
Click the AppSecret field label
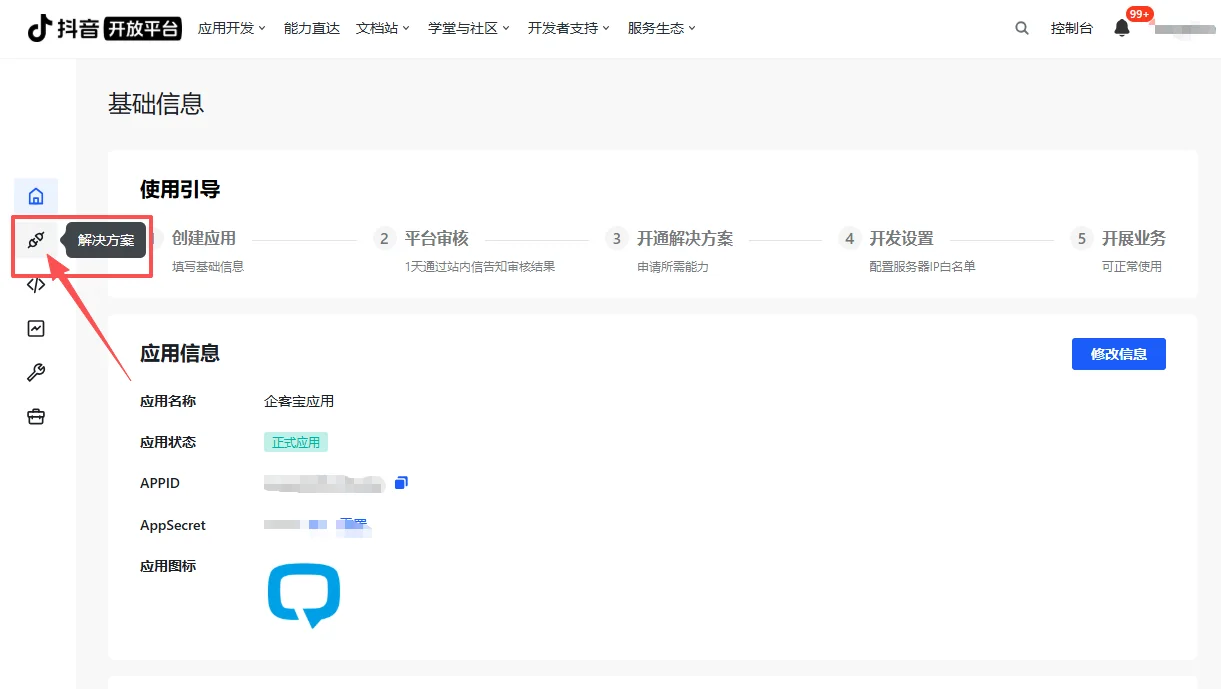pos(173,525)
